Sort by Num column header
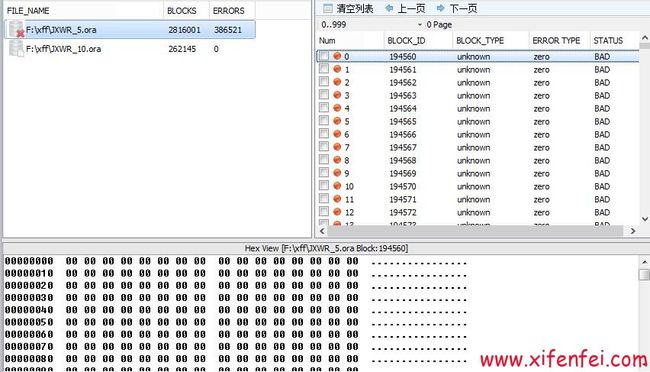Screen dimensions: 650x372 tap(350, 41)
